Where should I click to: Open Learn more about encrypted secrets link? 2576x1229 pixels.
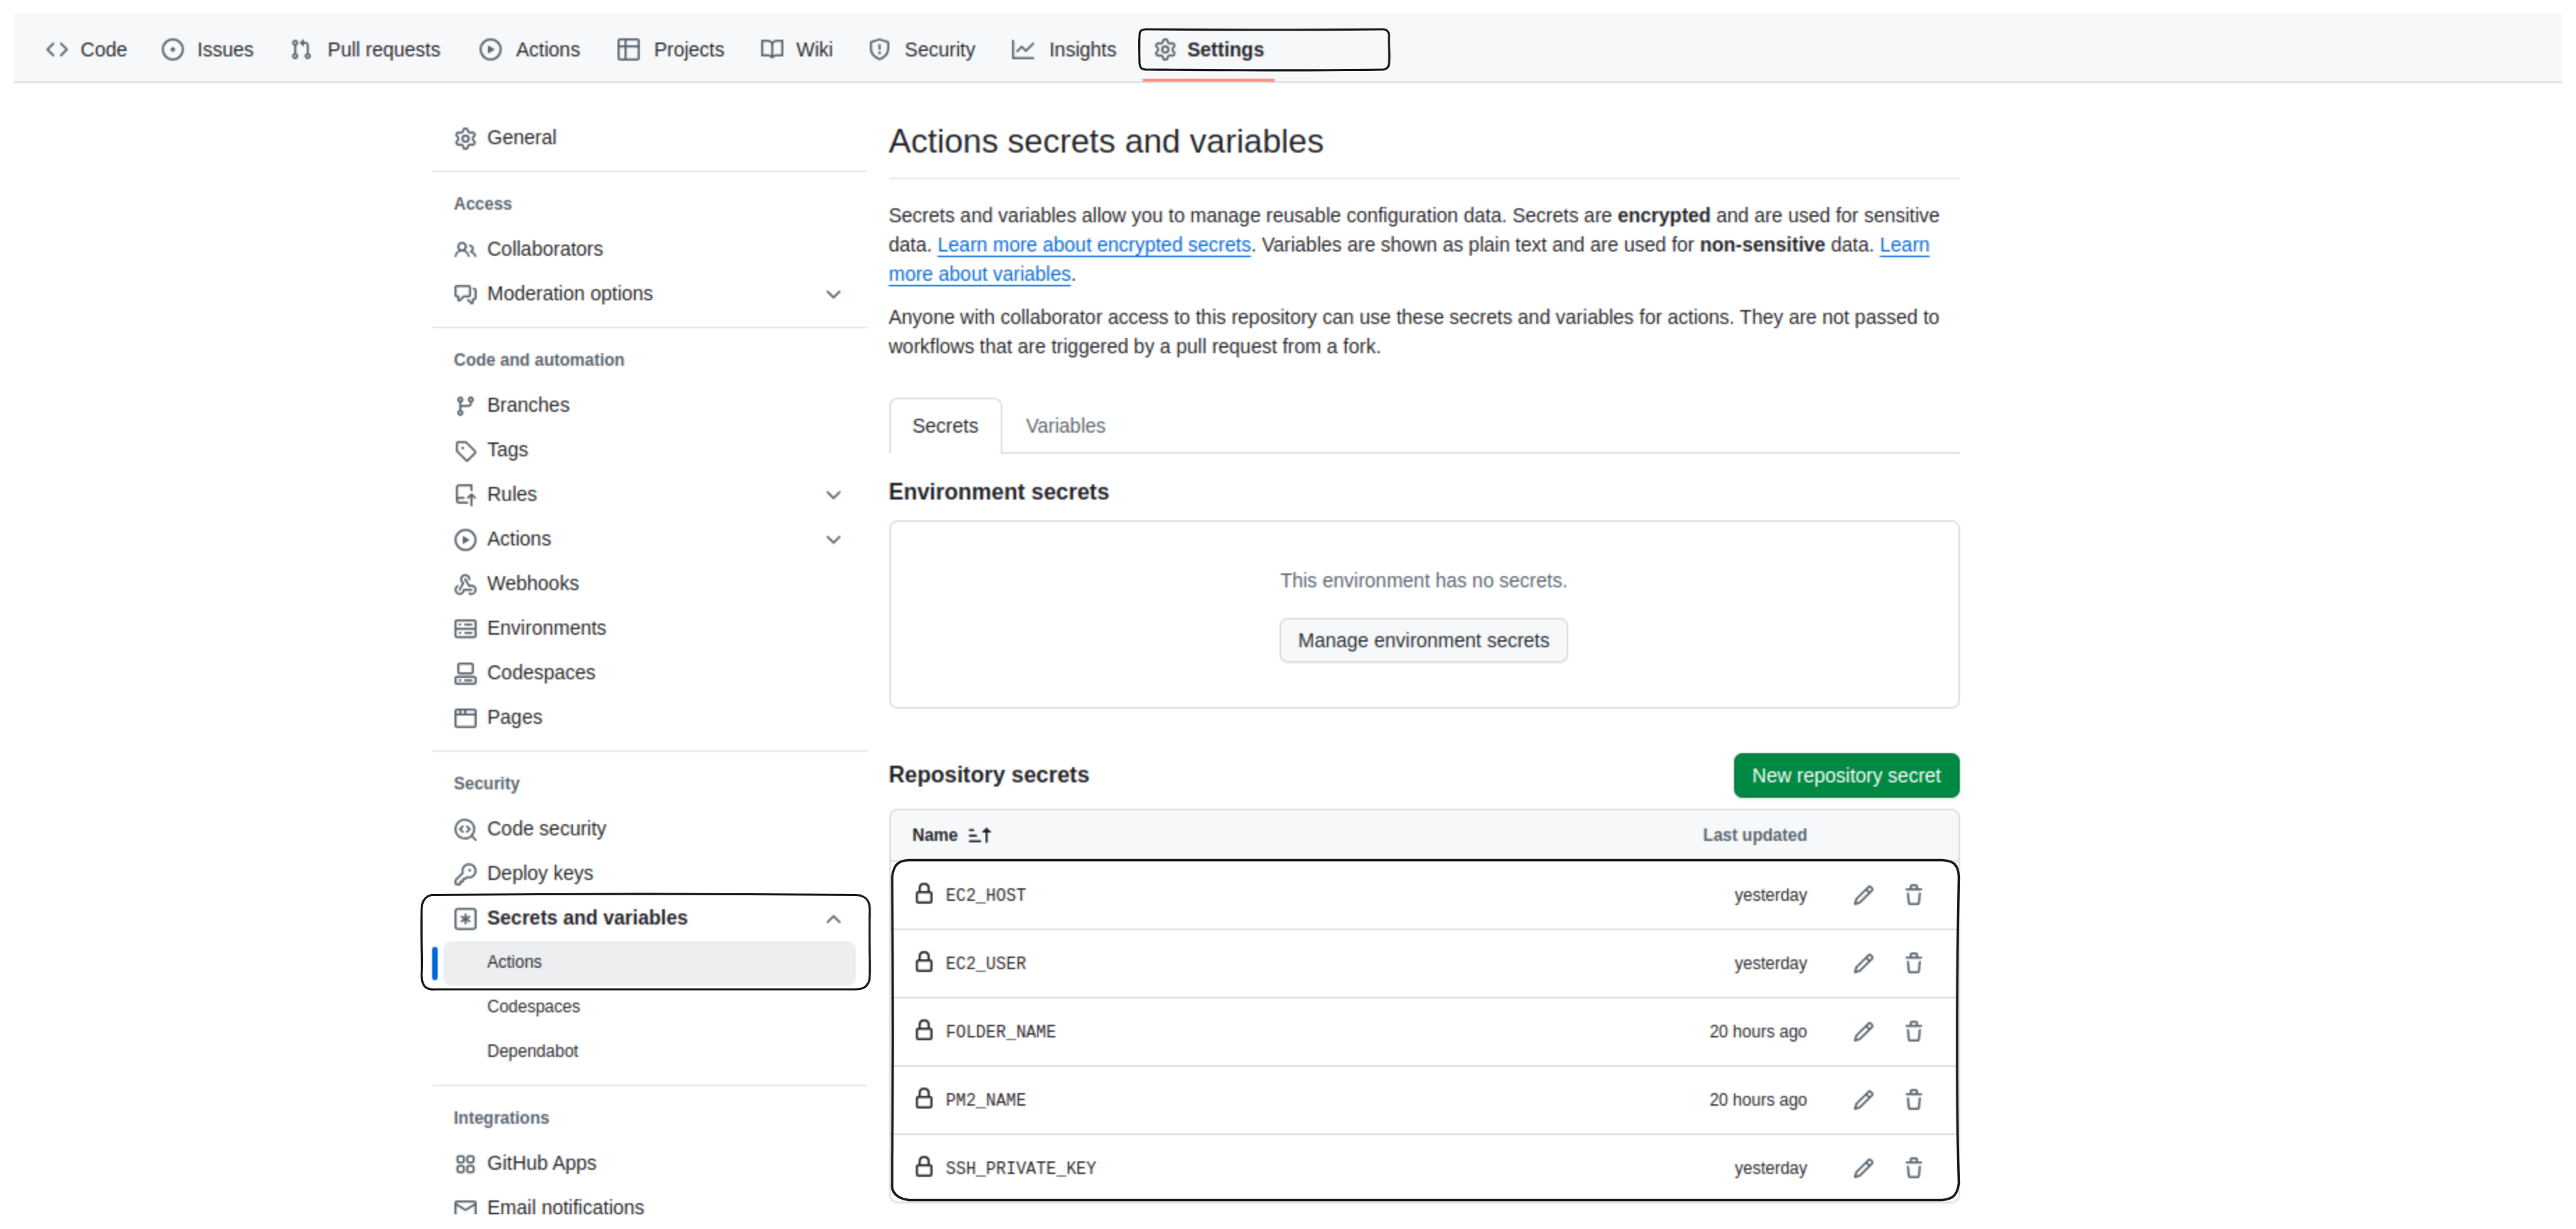(x=1093, y=245)
